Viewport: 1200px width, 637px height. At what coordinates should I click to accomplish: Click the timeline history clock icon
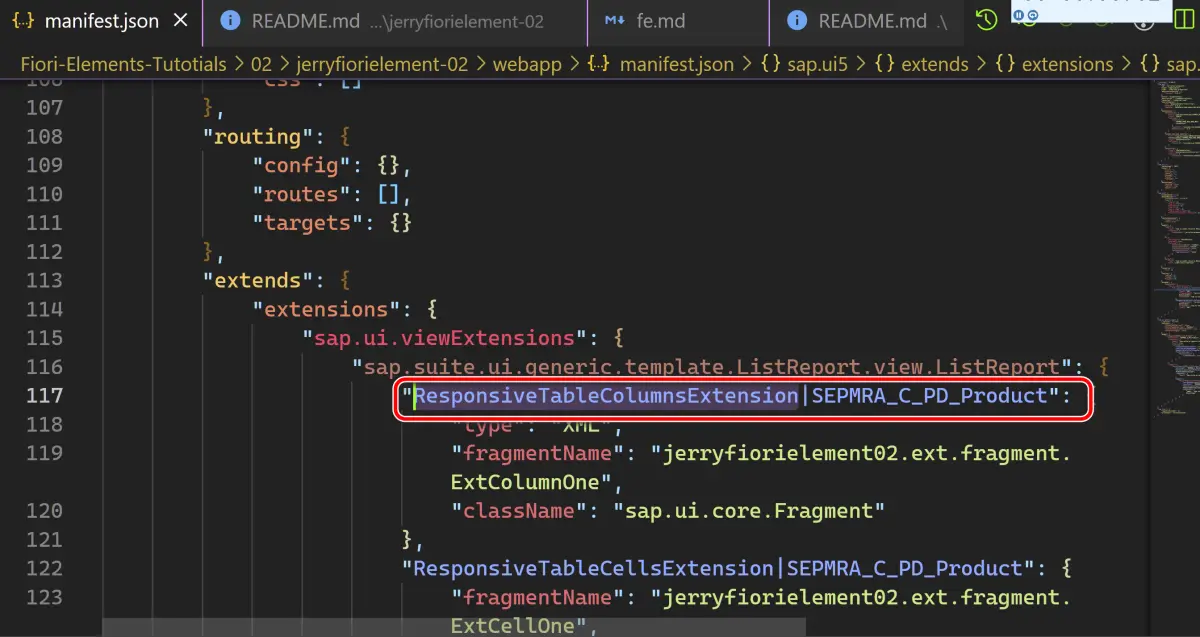986,20
